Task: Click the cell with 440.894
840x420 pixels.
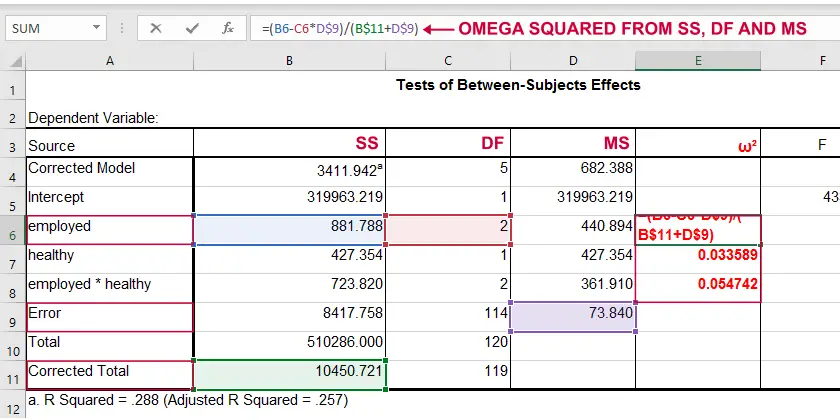Action: tap(573, 230)
